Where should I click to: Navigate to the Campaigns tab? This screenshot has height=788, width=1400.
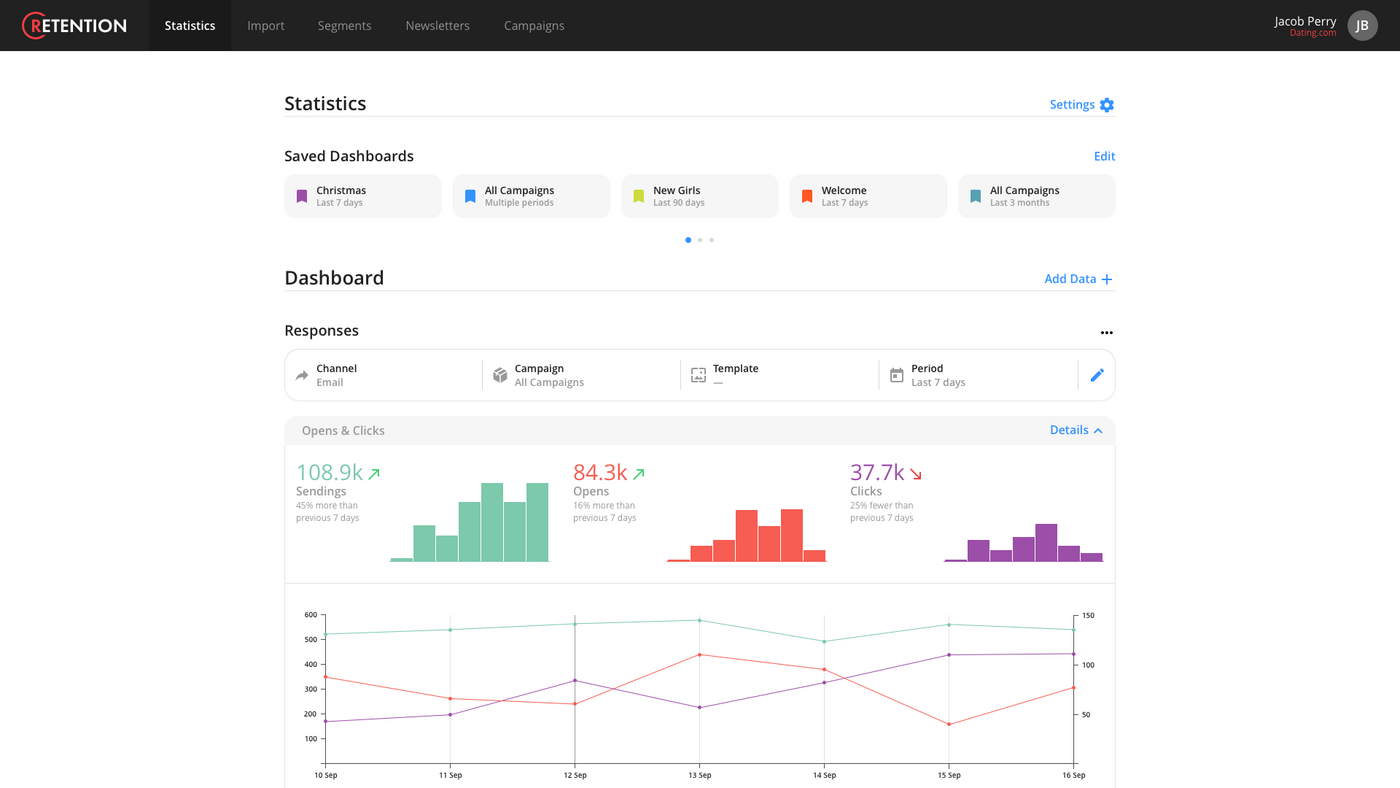click(534, 25)
